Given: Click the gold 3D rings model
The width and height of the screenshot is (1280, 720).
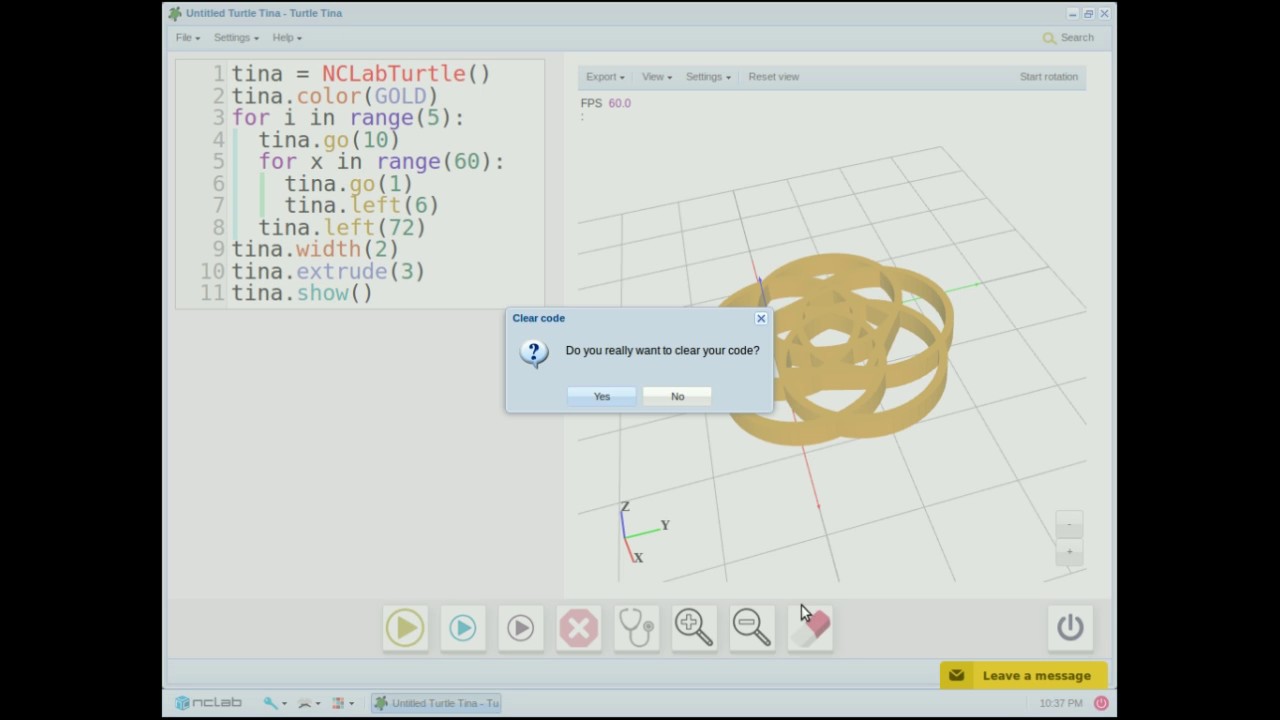Looking at the screenshot, I should click(835, 348).
